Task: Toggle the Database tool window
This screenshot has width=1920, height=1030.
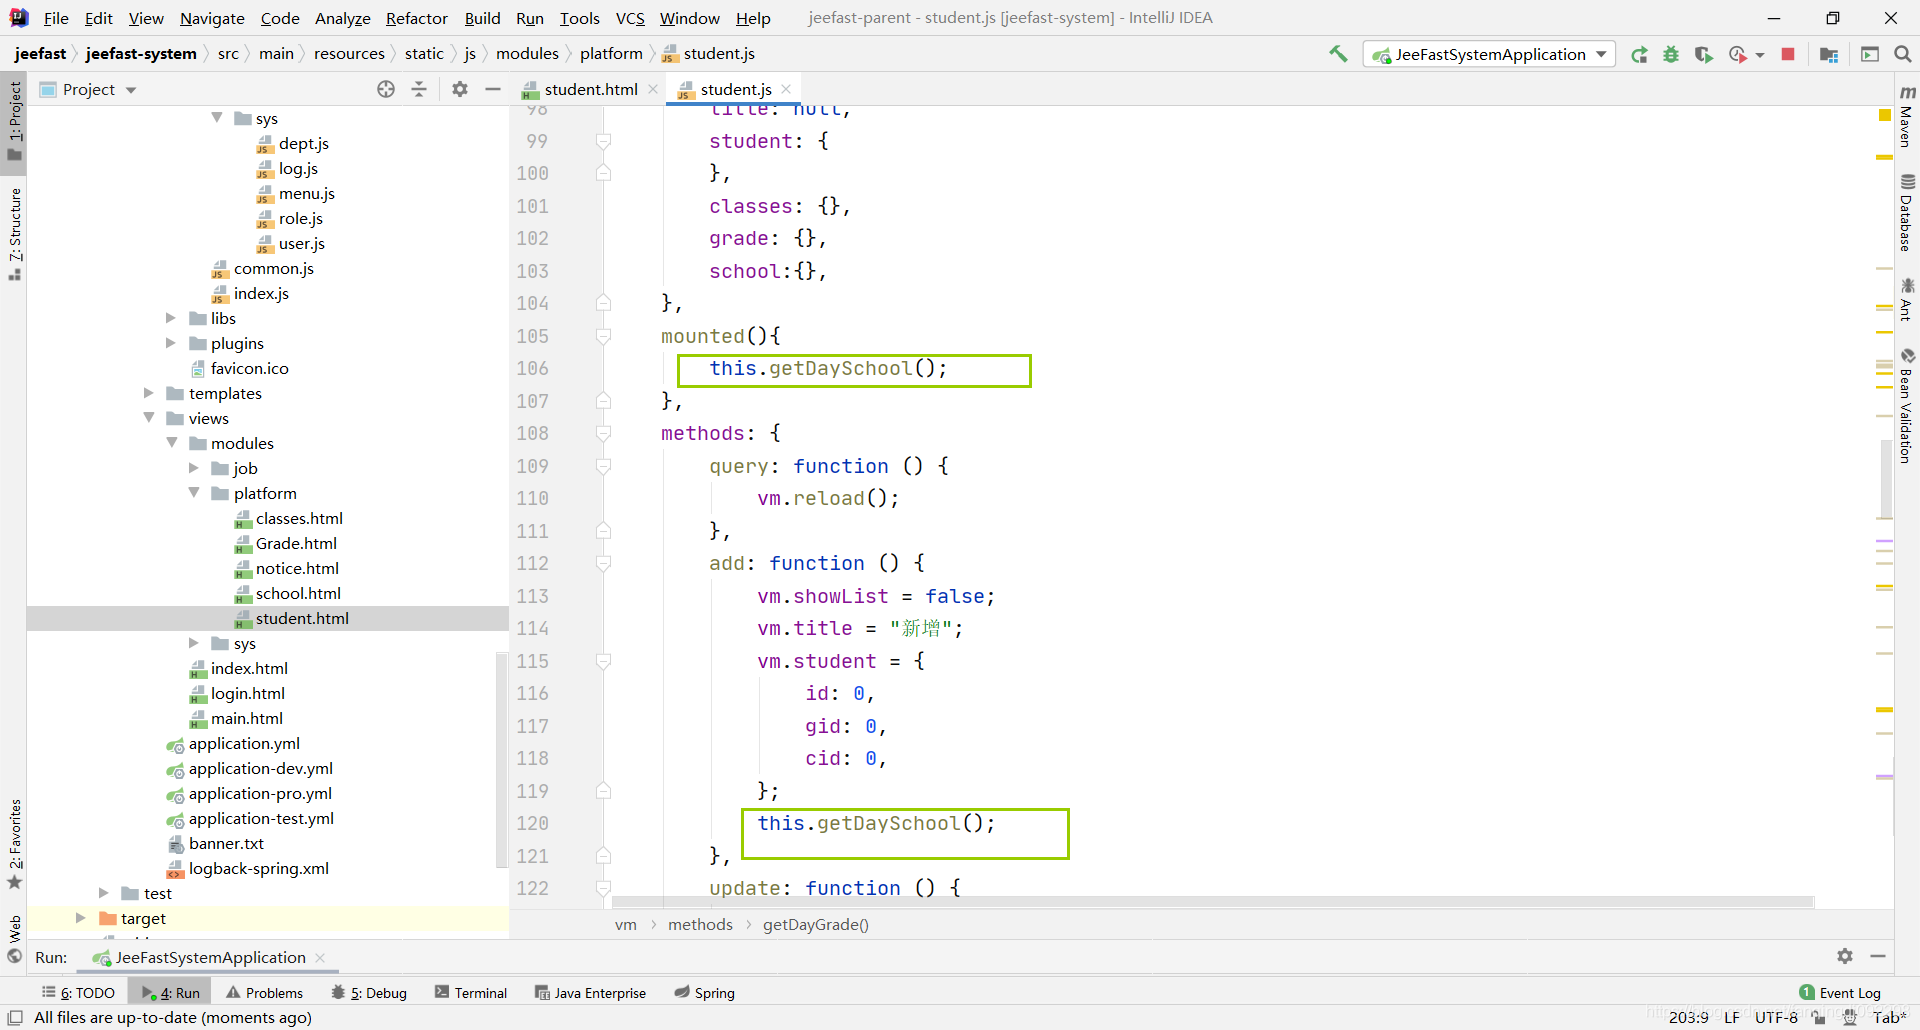Action: [x=1906, y=214]
